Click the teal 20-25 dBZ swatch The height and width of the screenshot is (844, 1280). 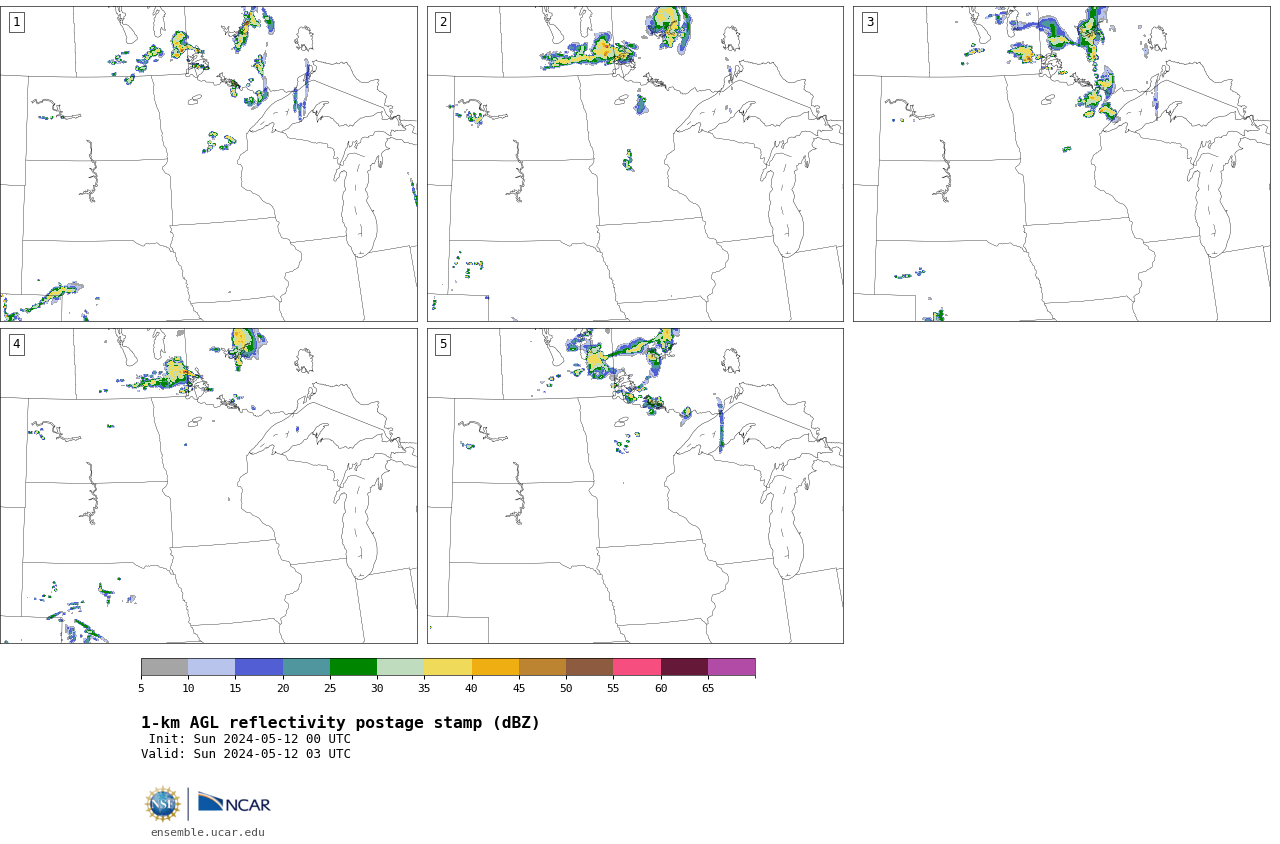[306, 667]
